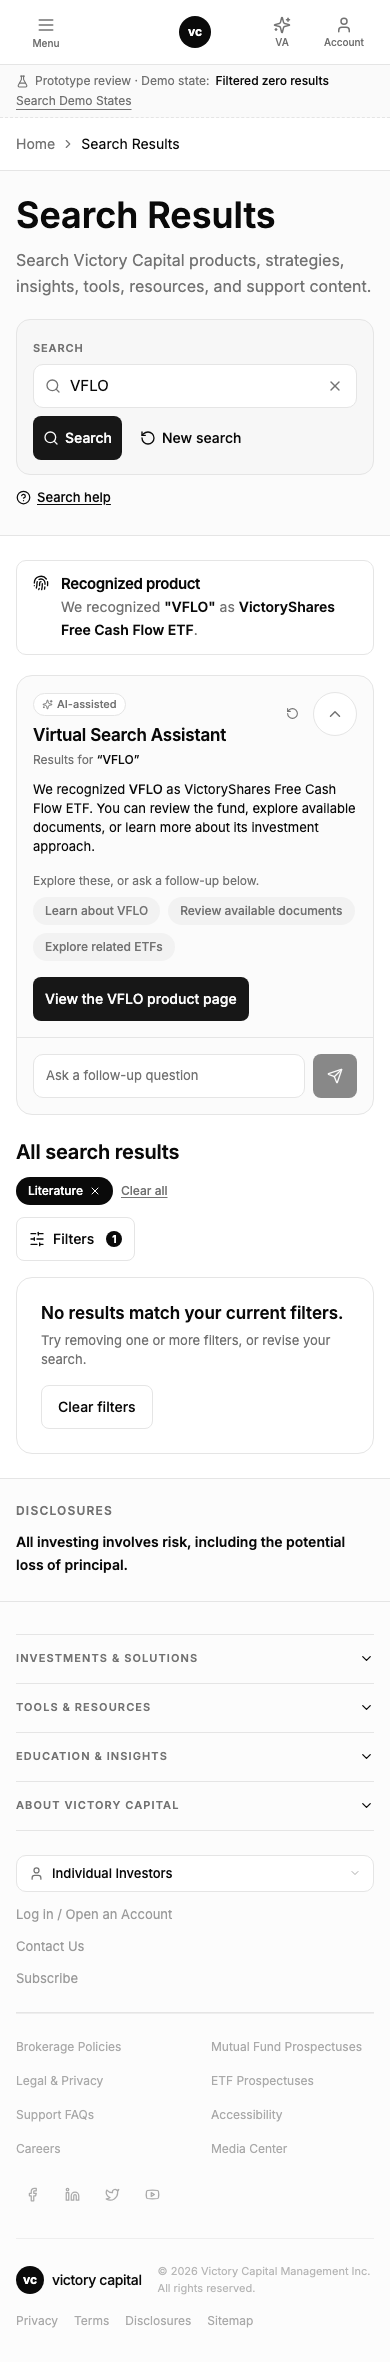
Task: Regenerate the Virtual Search Assistant answer
Action: click(x=292, y=714)
